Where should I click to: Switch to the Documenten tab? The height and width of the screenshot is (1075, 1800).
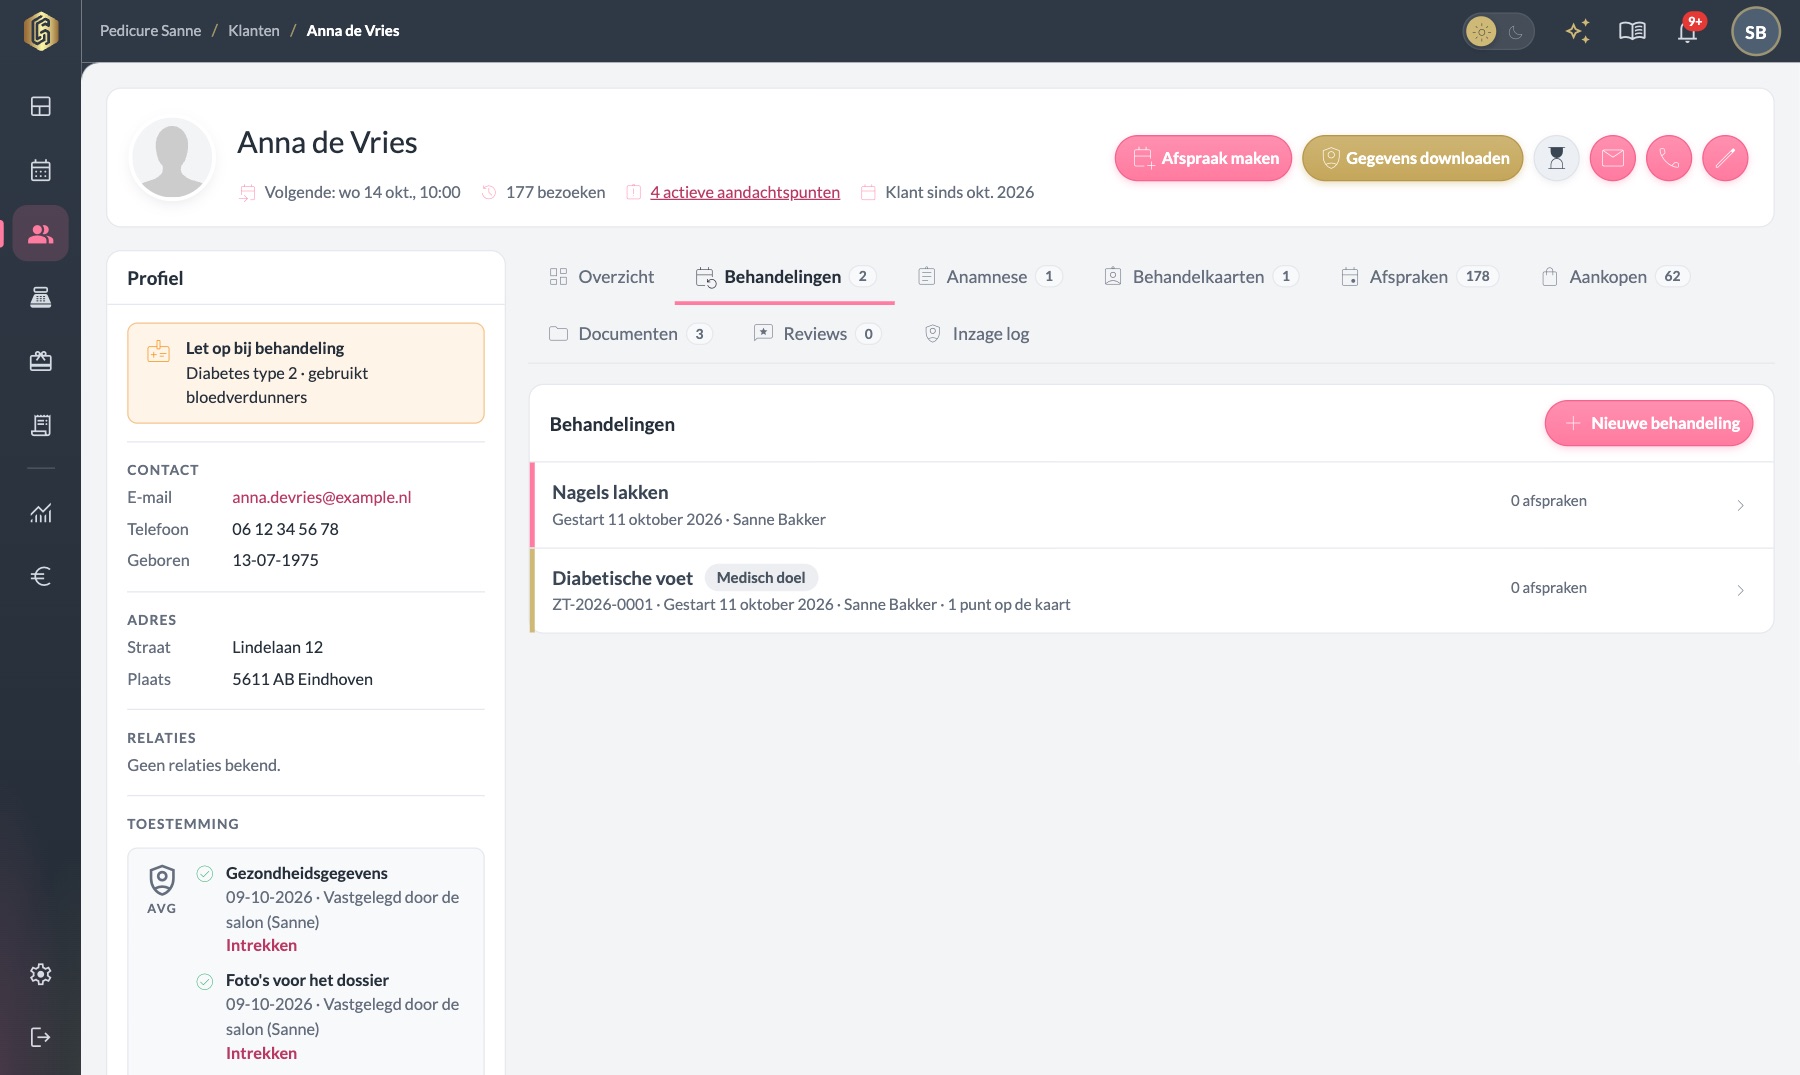630,334
